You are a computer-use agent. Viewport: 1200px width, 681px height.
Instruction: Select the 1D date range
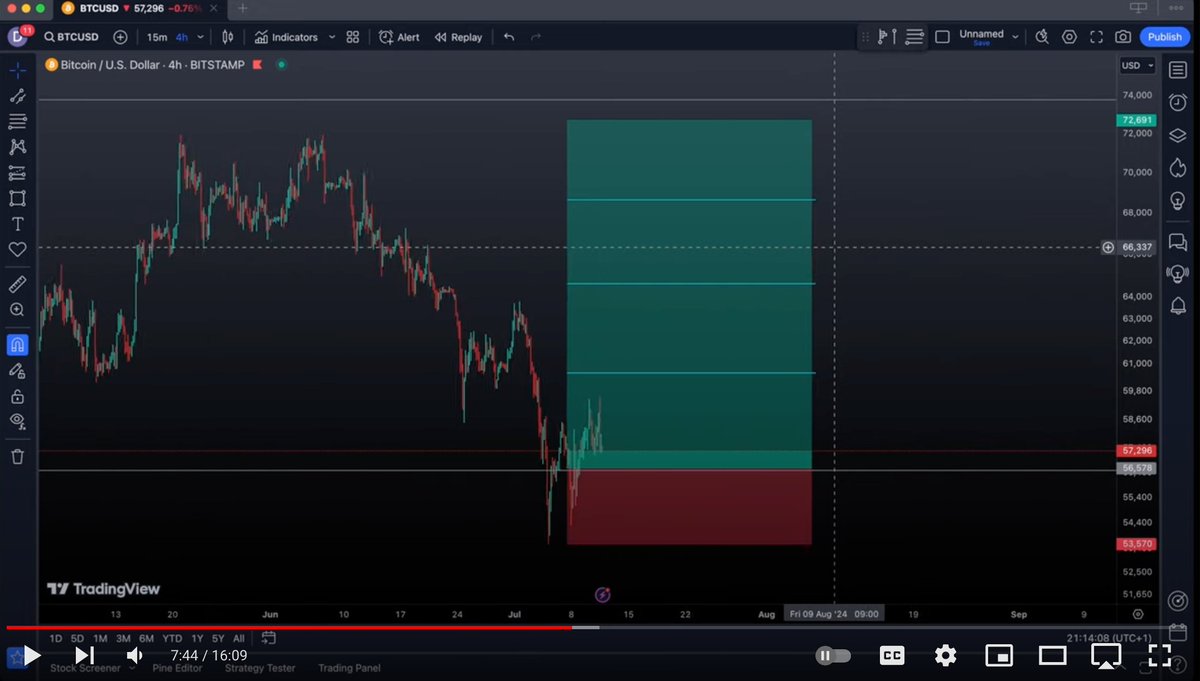(56, 638)
